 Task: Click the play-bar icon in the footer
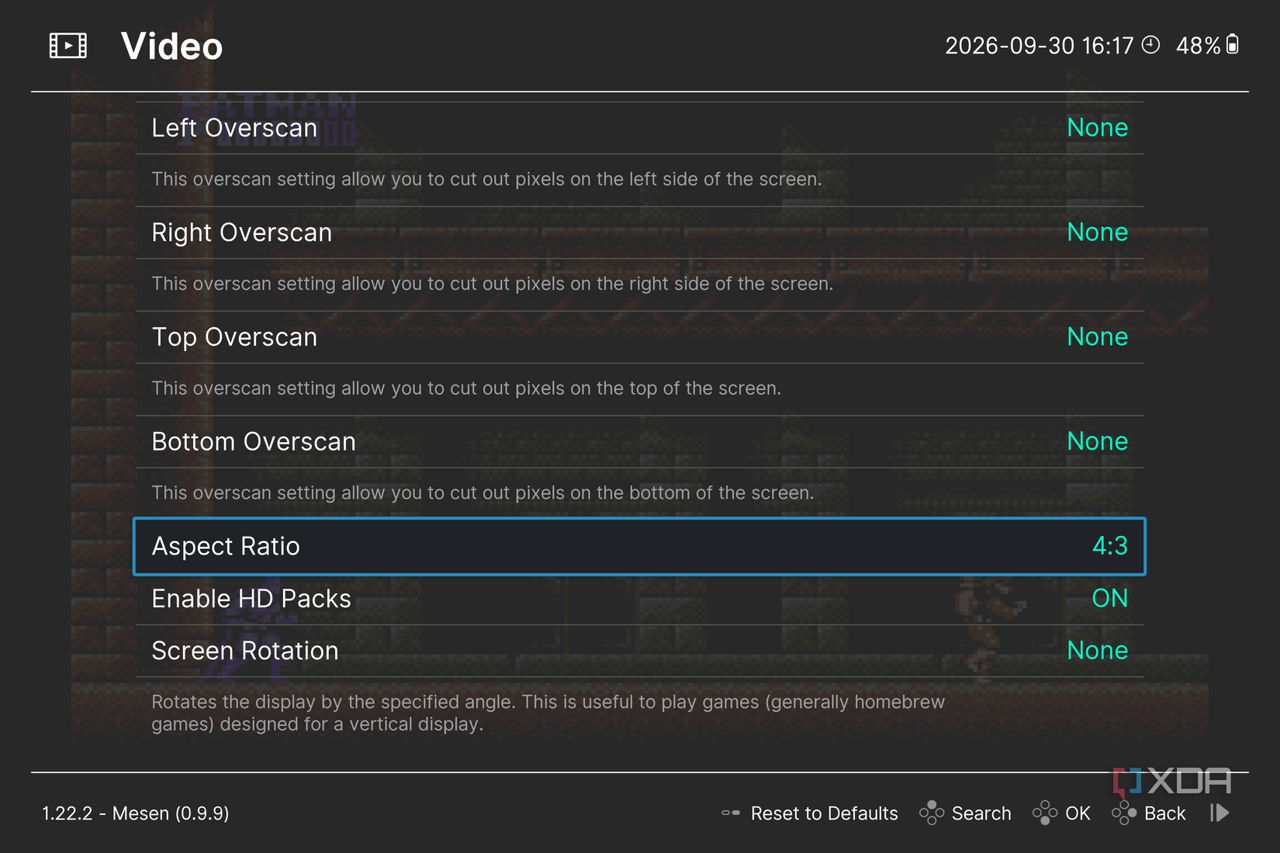coord(1219,812)
